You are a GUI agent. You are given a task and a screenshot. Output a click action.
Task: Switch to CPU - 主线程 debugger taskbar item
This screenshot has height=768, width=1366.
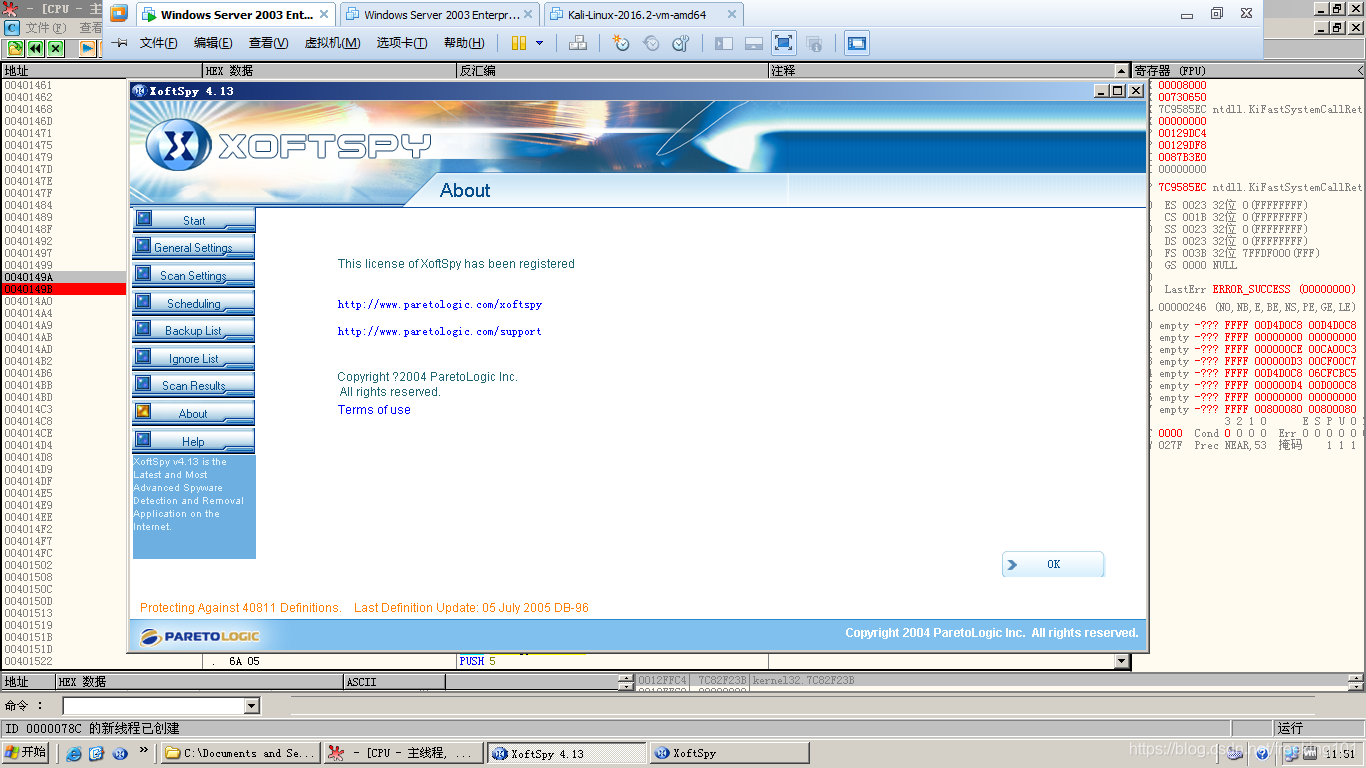coord(402,753)
